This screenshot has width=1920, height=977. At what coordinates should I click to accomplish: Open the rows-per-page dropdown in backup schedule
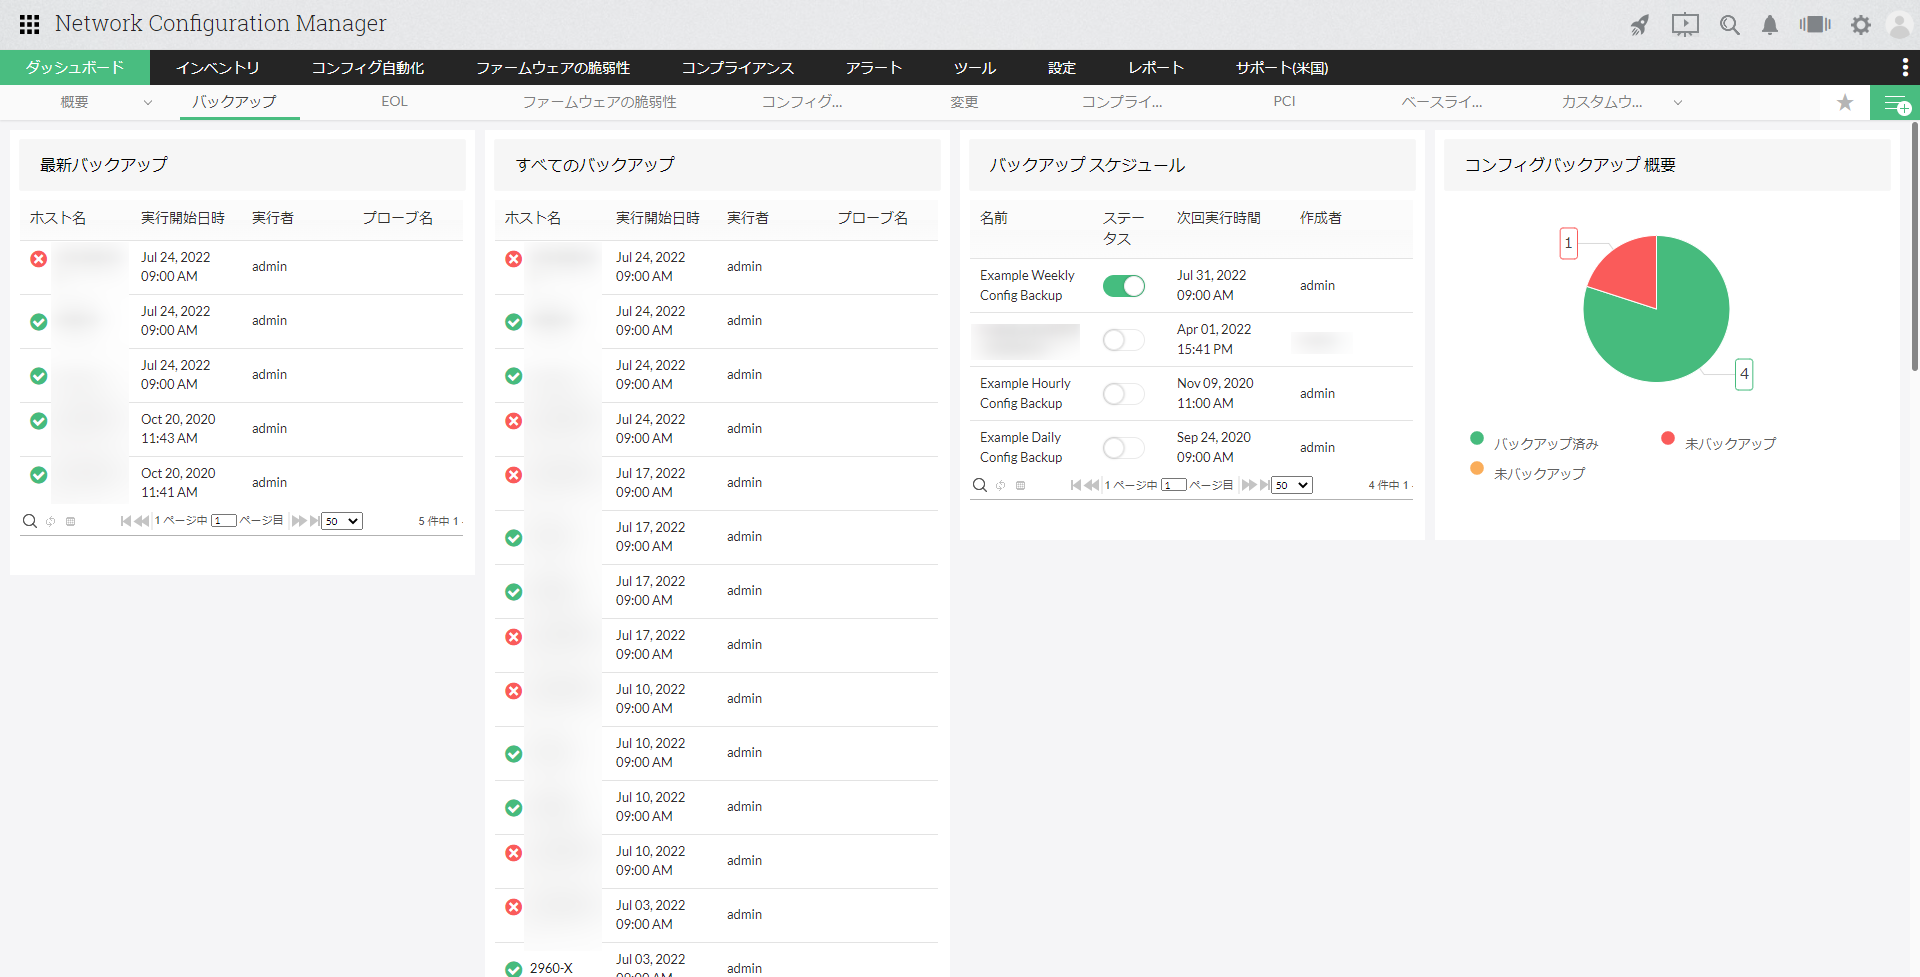[x=1292, y=485]
